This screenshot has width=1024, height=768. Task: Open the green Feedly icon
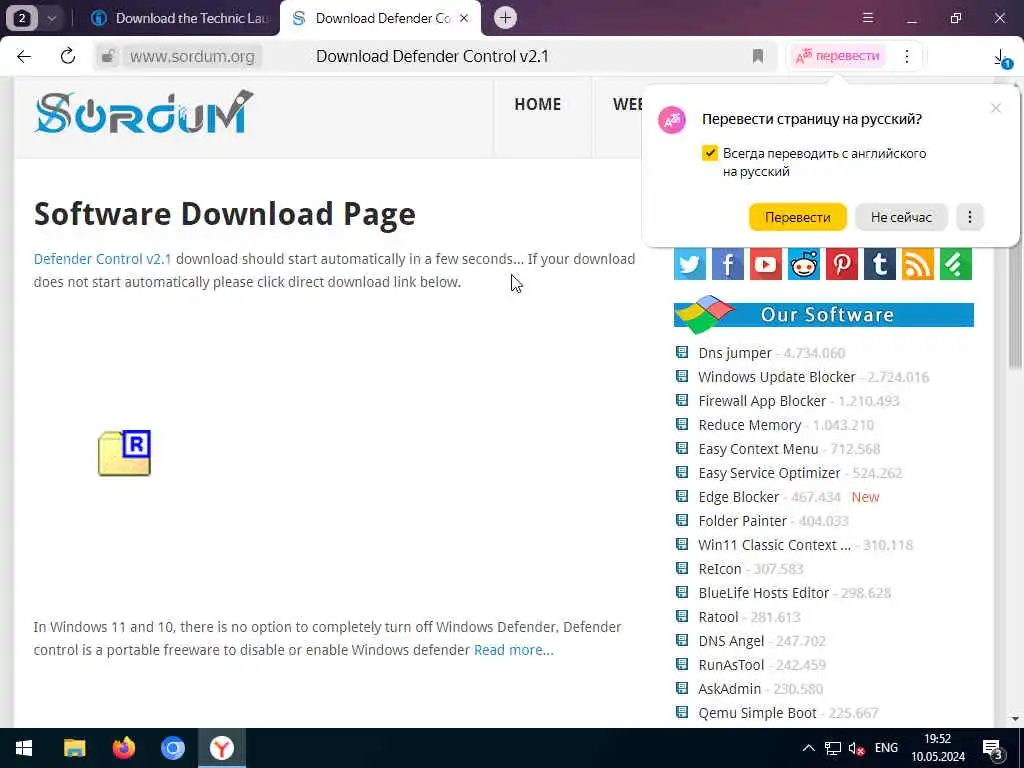[956, 264]
